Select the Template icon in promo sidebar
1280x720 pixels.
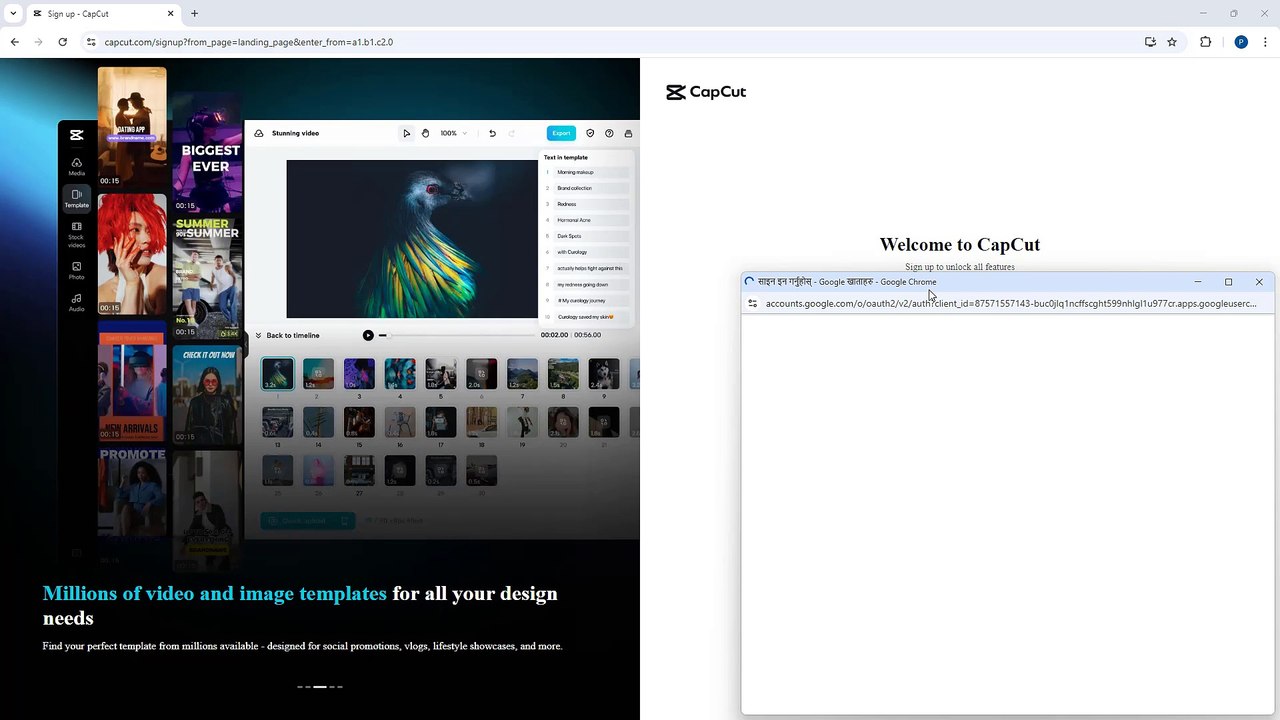pyautogui.click(x=76, y=198)
